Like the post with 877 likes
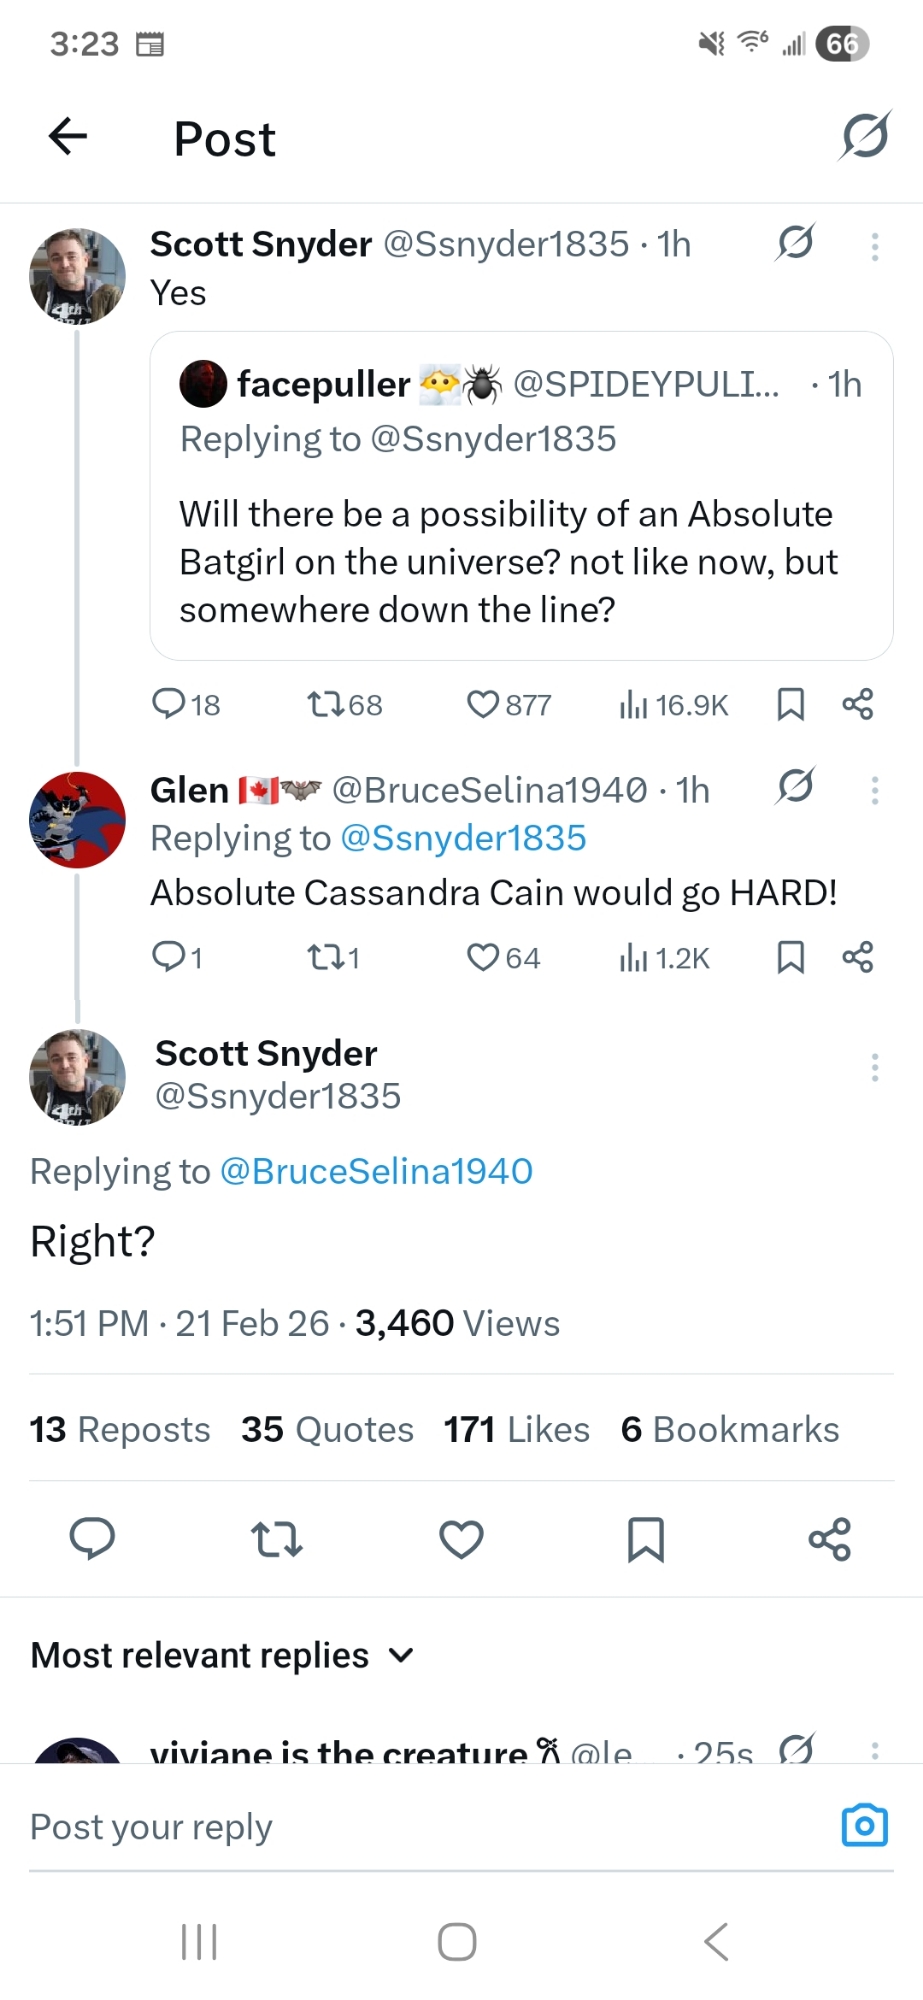The height and width of the screenshot is (2000, 923). [x=483, y=705]
